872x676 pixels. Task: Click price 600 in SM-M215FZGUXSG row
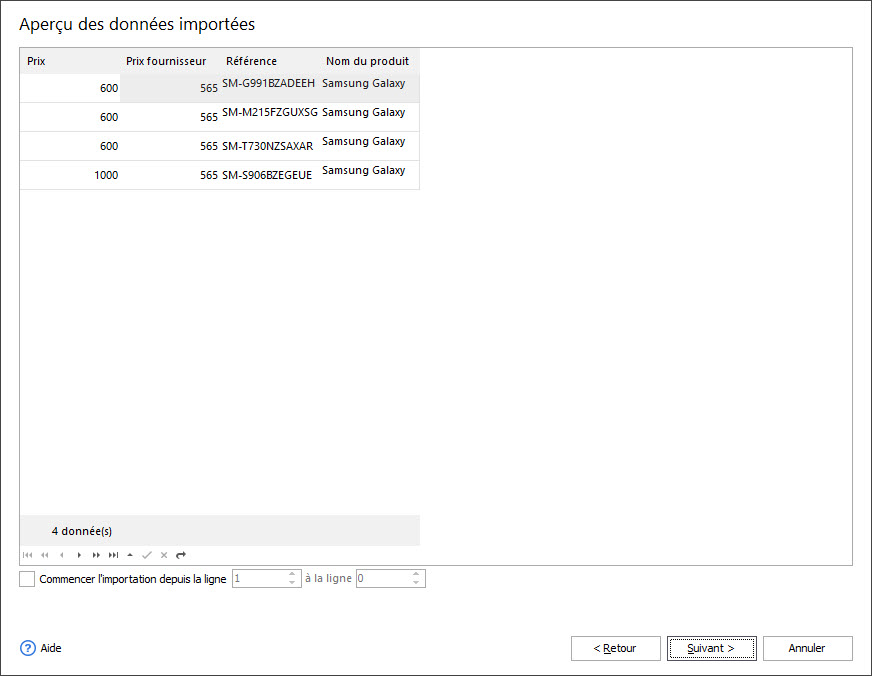(70, 117)
